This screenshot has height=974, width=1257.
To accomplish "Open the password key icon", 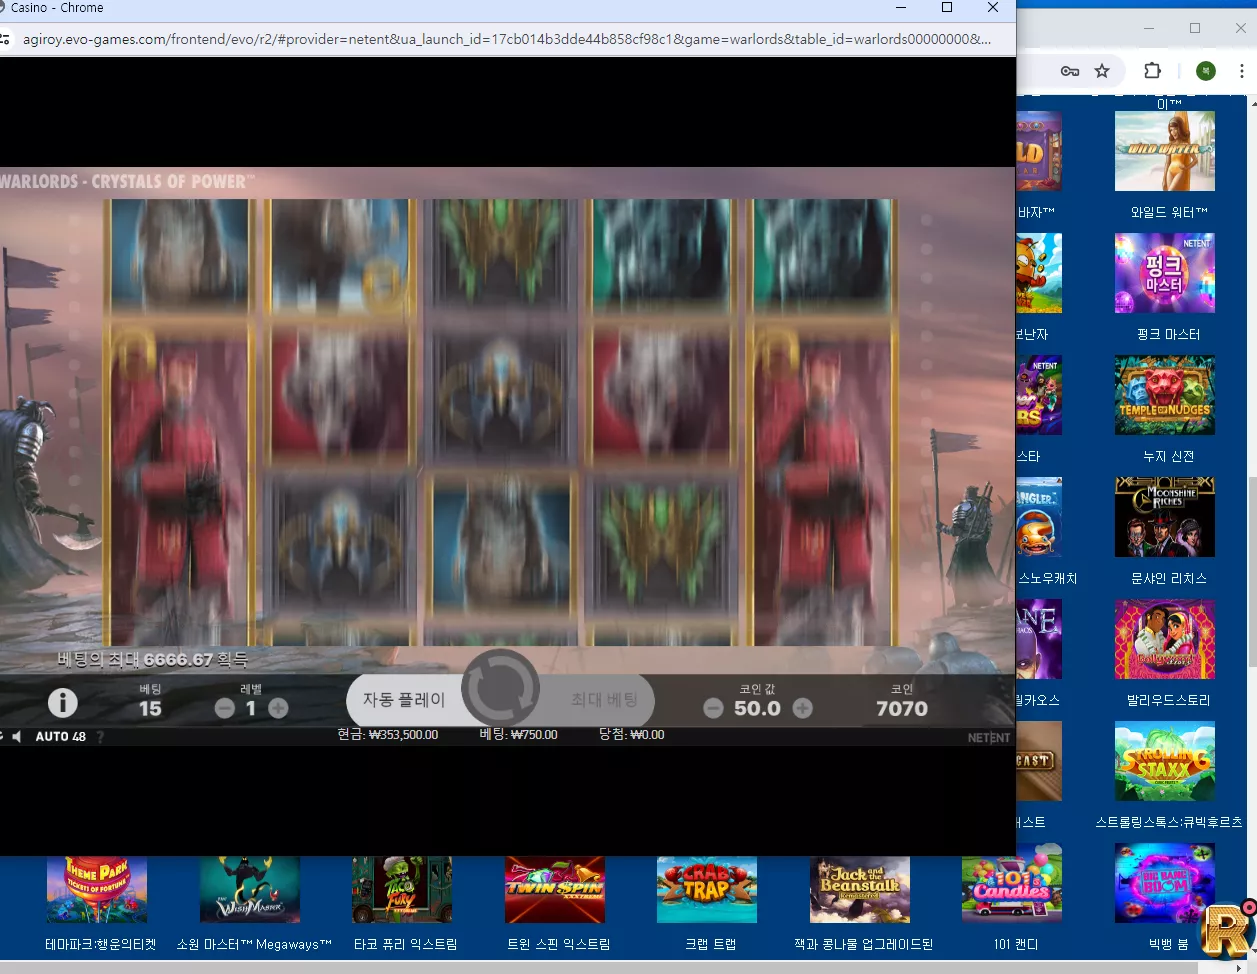I will [1070, 71].
